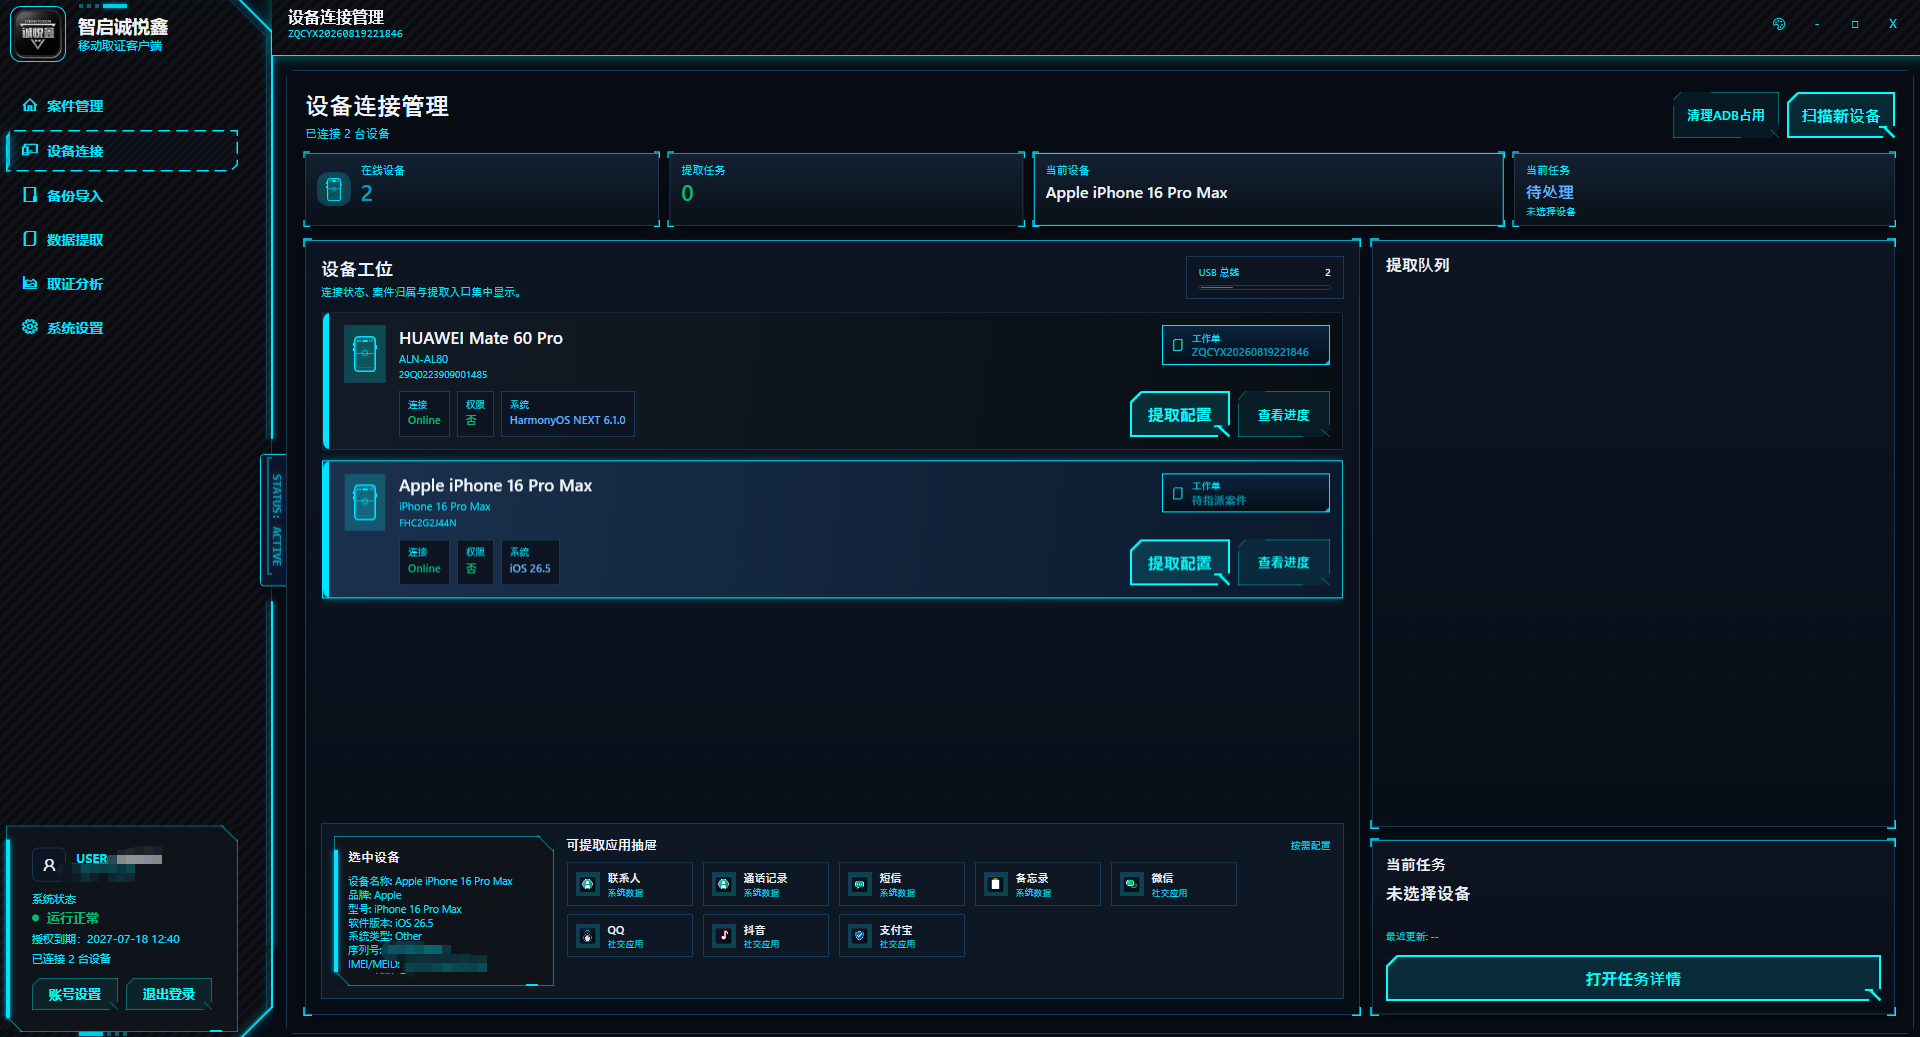Open 提取配置 for Apple iPhone 16 Pro Max

1179,563
